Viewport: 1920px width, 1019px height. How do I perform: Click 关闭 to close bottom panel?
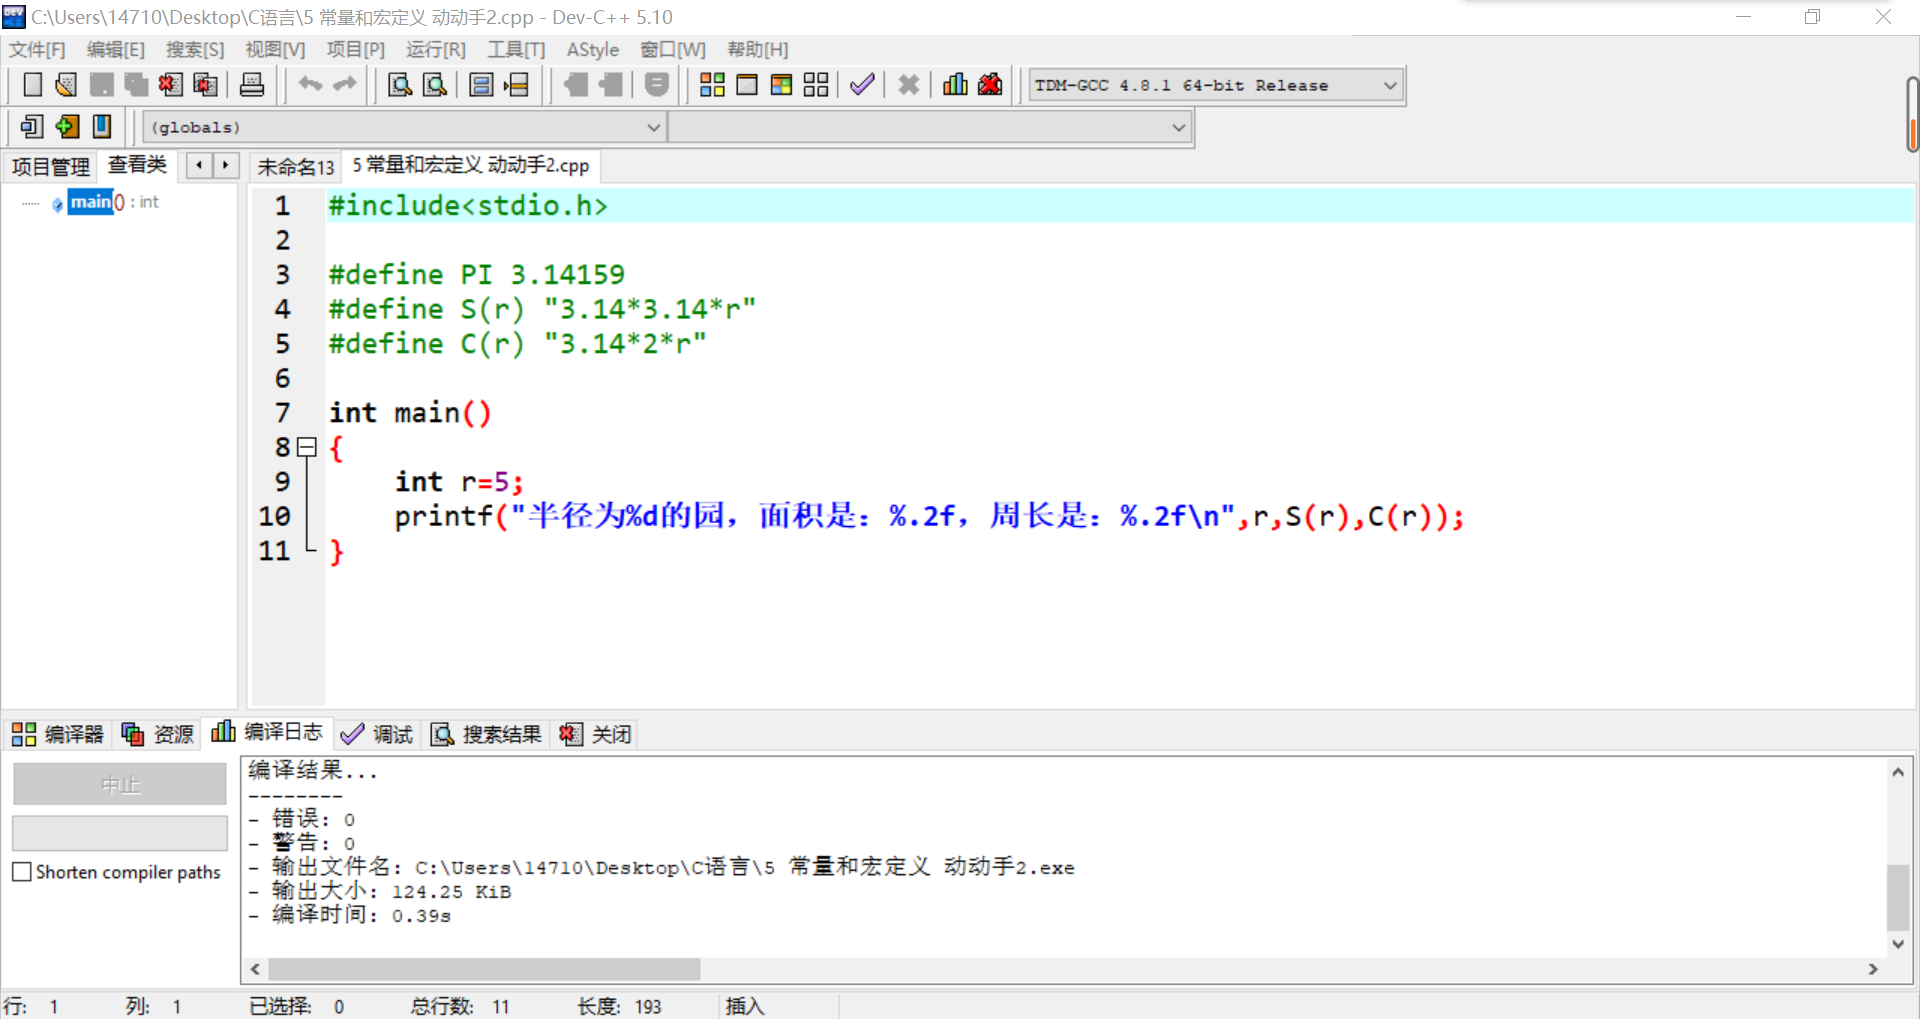[596, 734]
